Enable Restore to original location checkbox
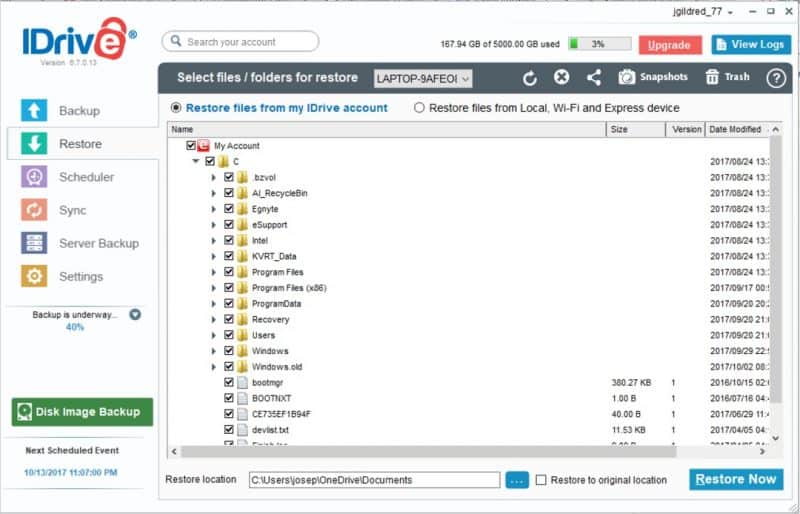 pos(541,480)
